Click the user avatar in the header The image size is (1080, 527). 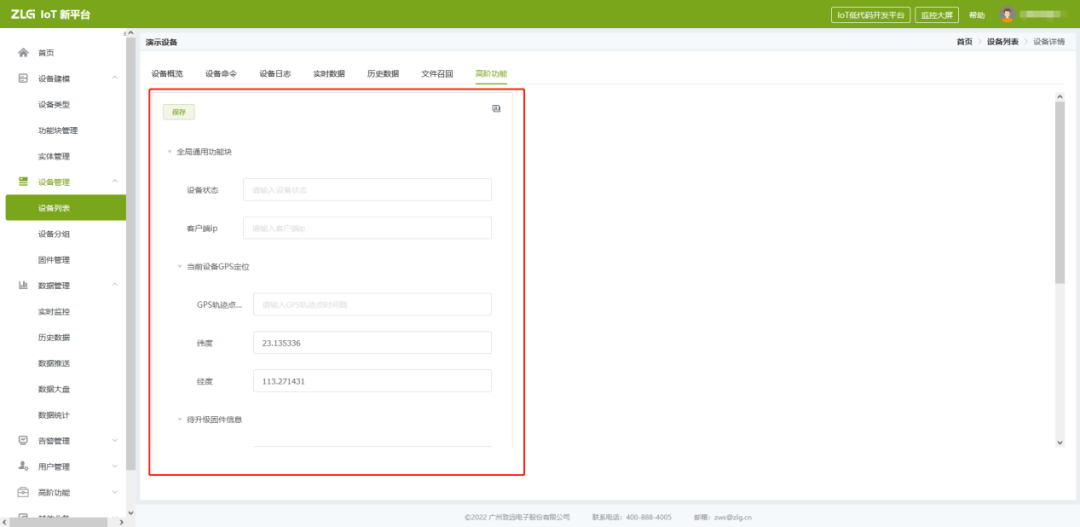pos(1008,14)
